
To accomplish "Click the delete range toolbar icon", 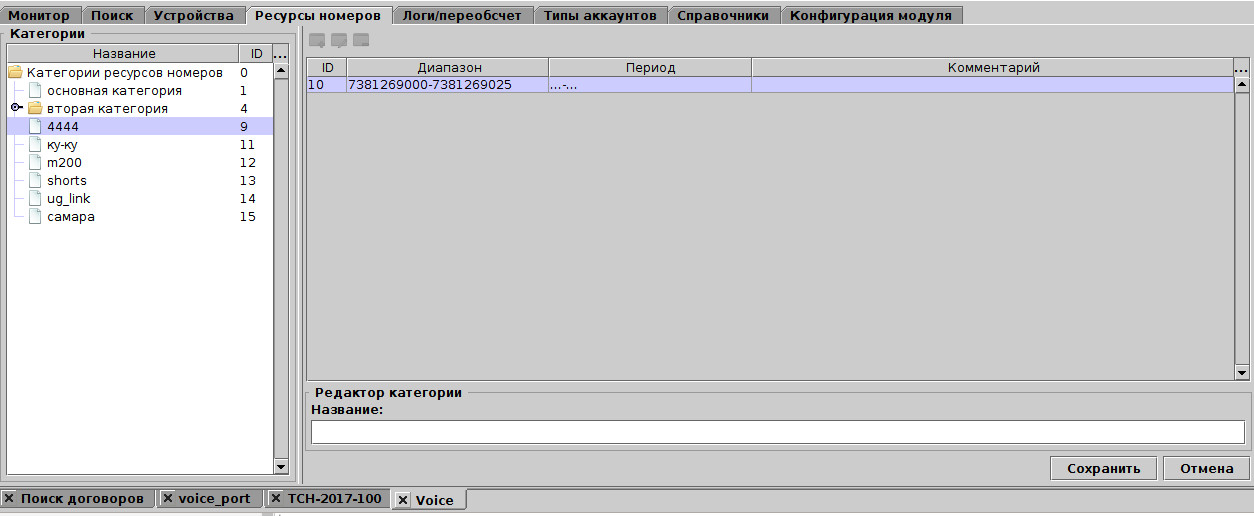I will click(x=361, y=40).
